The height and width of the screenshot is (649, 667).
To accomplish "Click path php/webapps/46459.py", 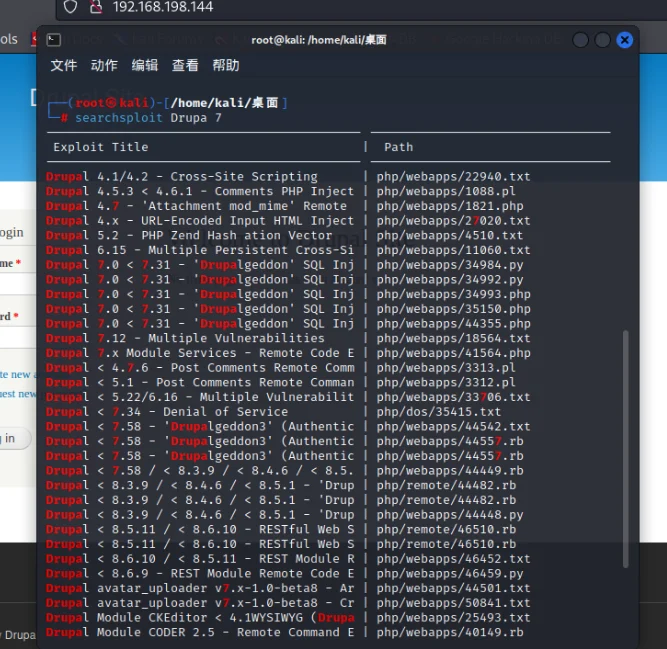I will click(450, 574).
